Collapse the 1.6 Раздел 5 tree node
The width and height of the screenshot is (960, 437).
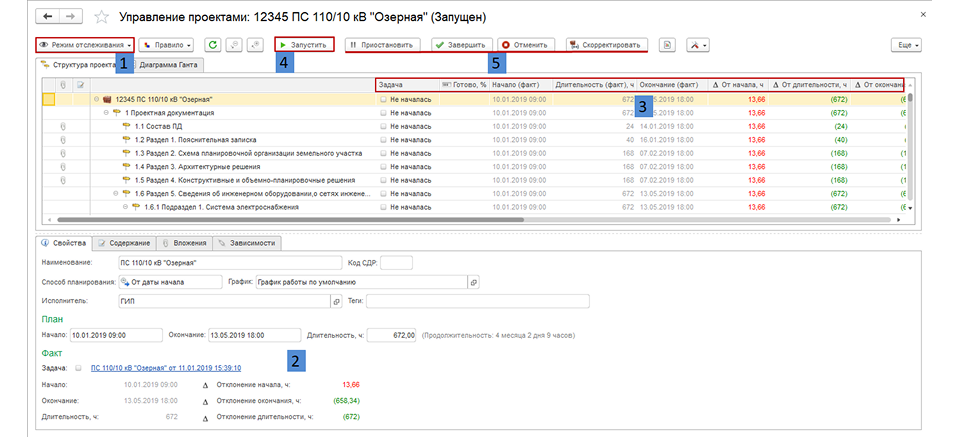point(116,193)
